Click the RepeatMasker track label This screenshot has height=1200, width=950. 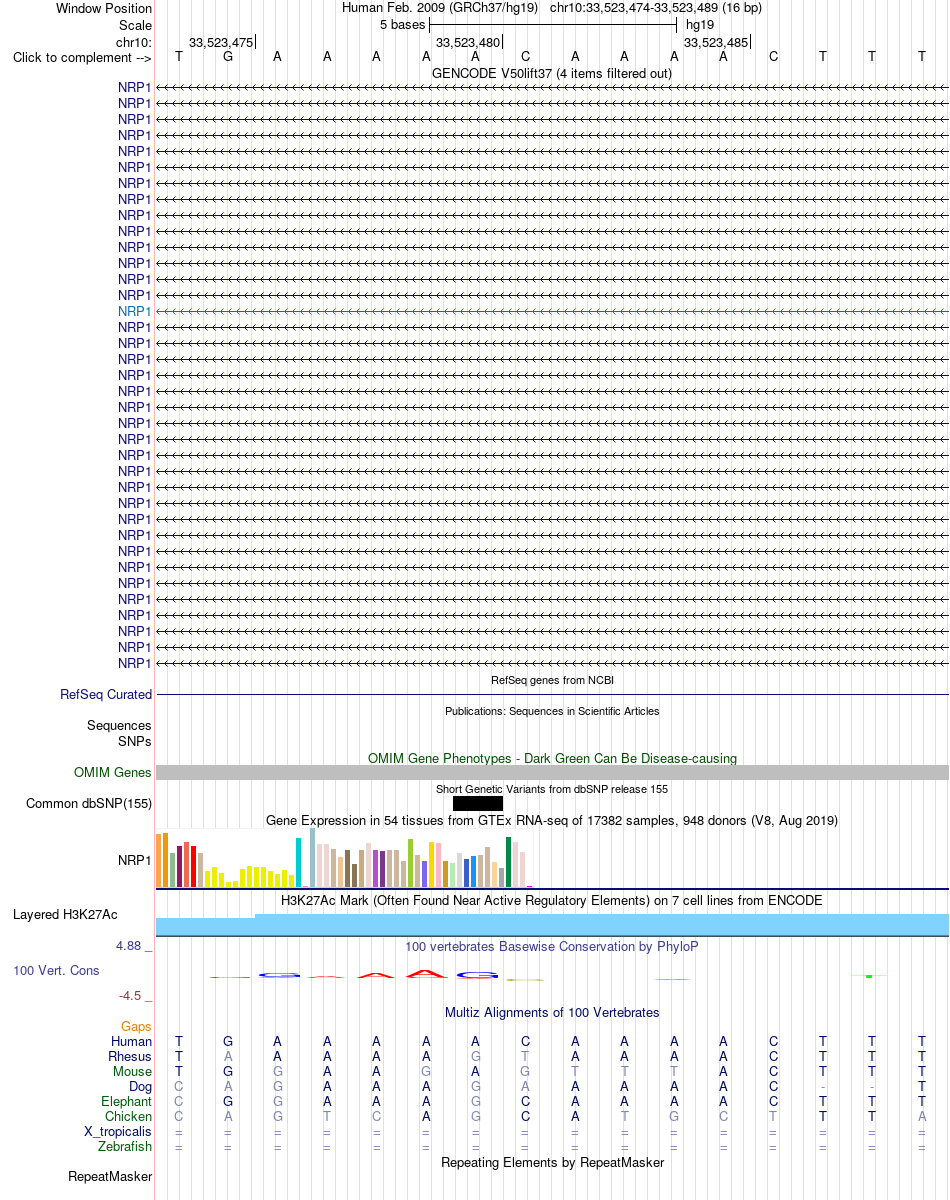click(110, 1176)
